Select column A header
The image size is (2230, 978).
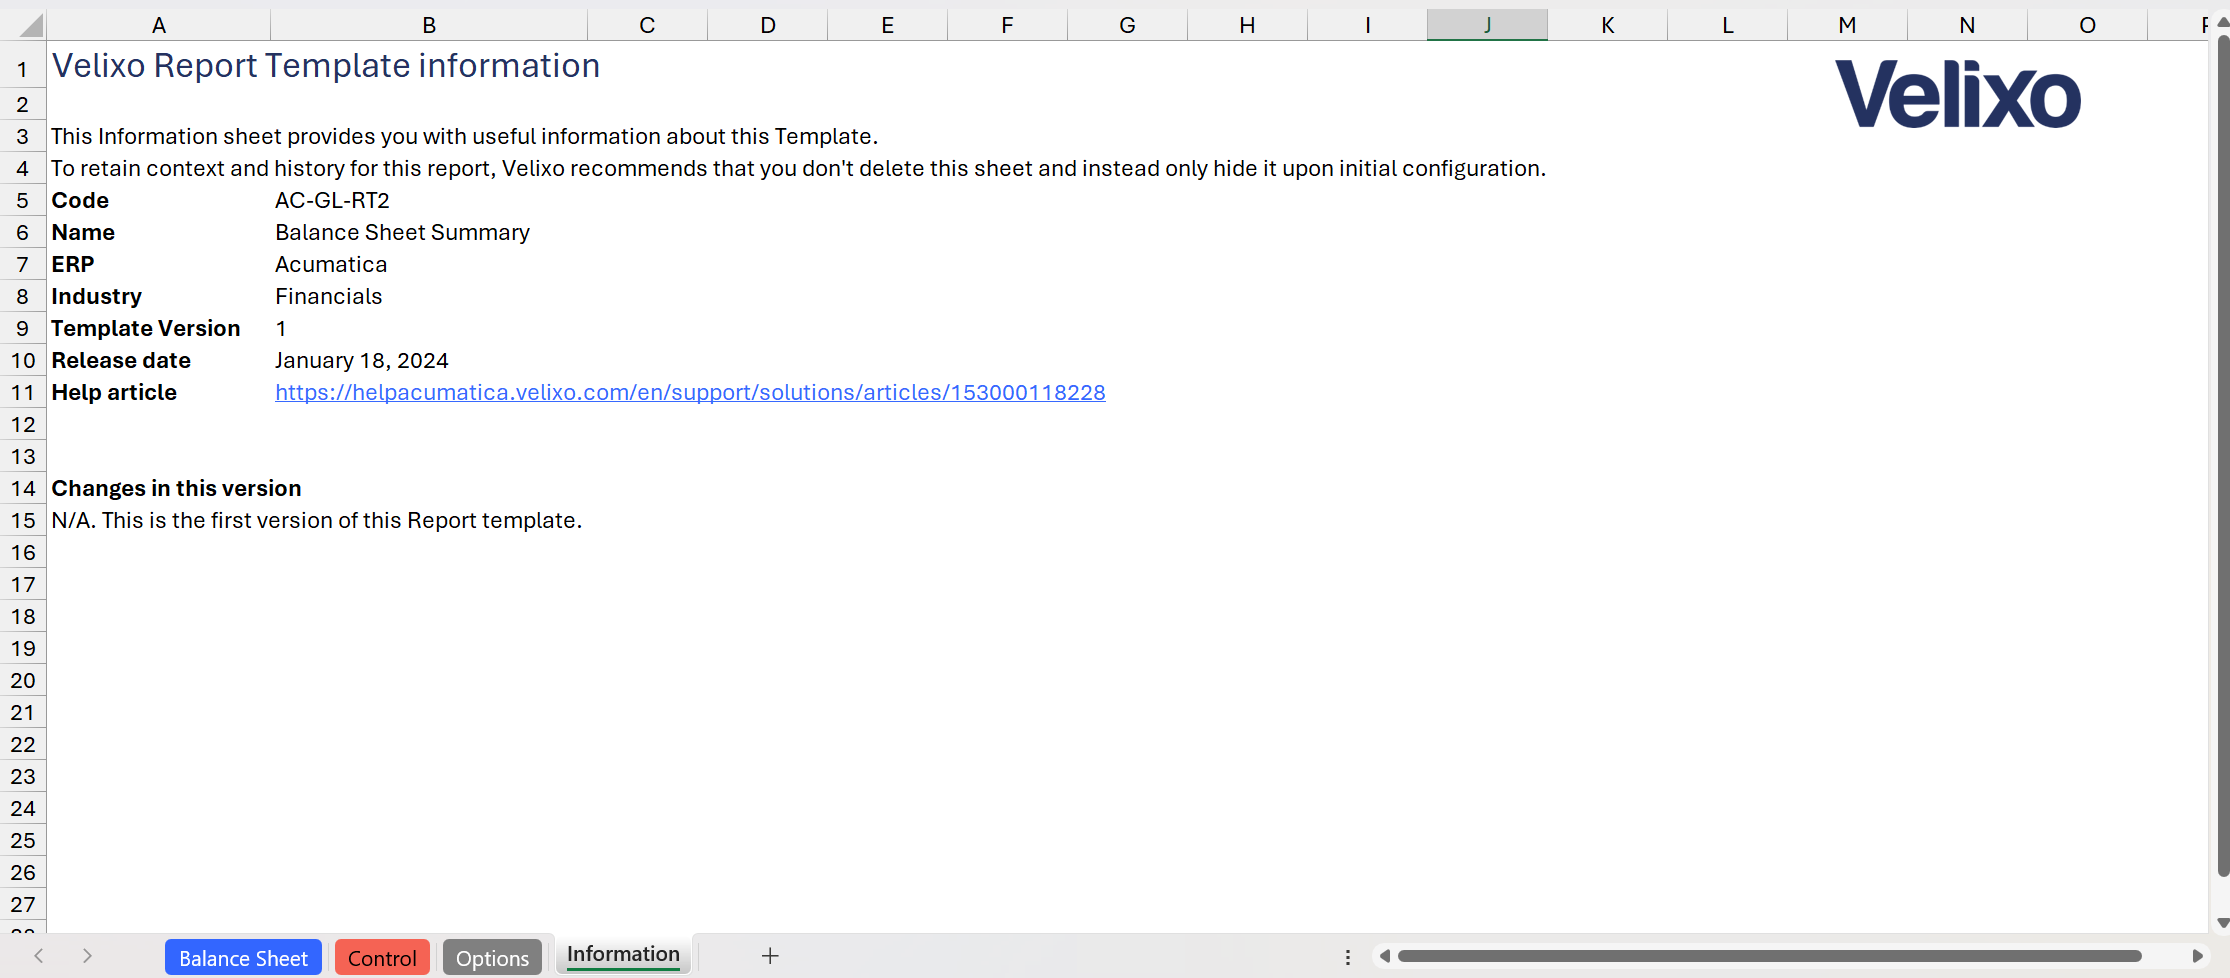tap(158, 25)
